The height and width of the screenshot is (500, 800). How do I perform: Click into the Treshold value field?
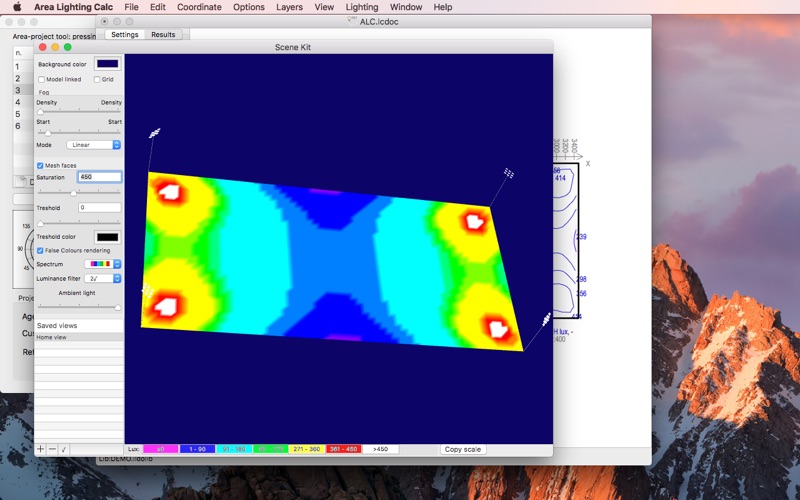99,208
